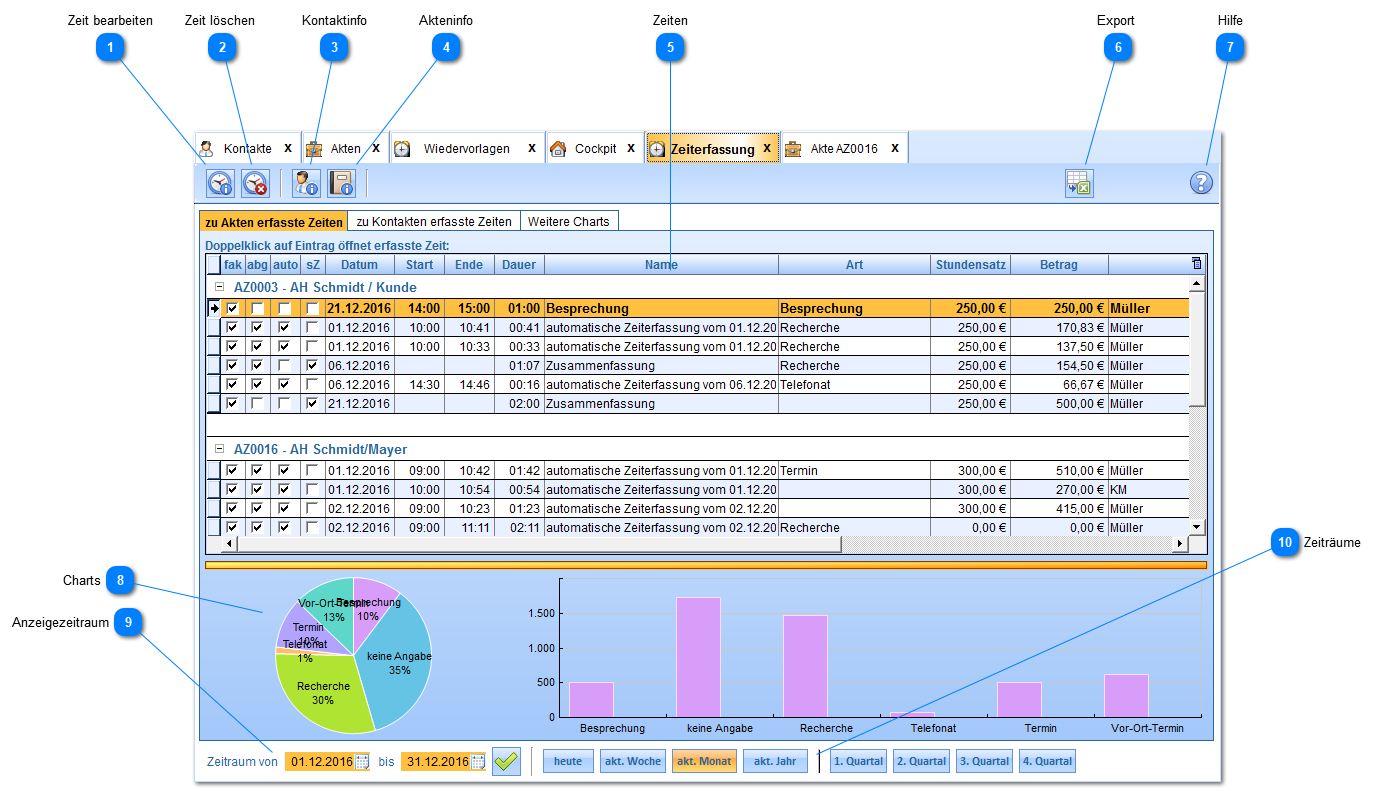
Task: Toggle abg checkbox in 21.12.2016 Besprechung row
Action: pyautogui.click(x=258, y=309)
